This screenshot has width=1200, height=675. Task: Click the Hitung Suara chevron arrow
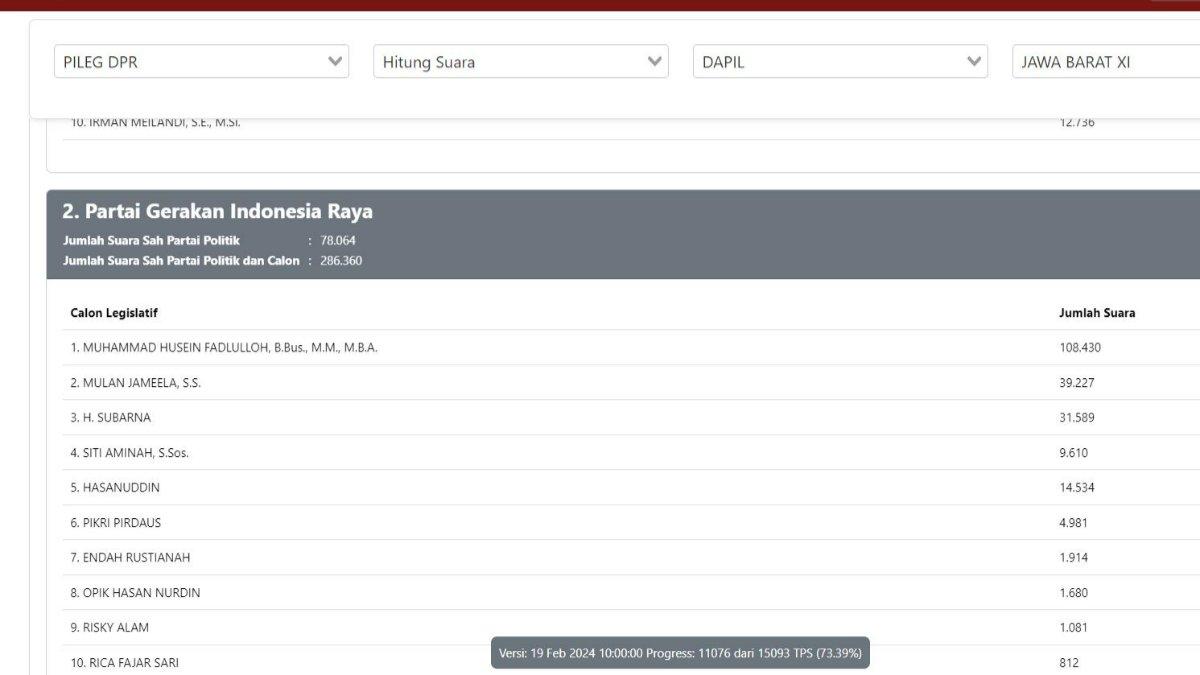click(655, 61)
